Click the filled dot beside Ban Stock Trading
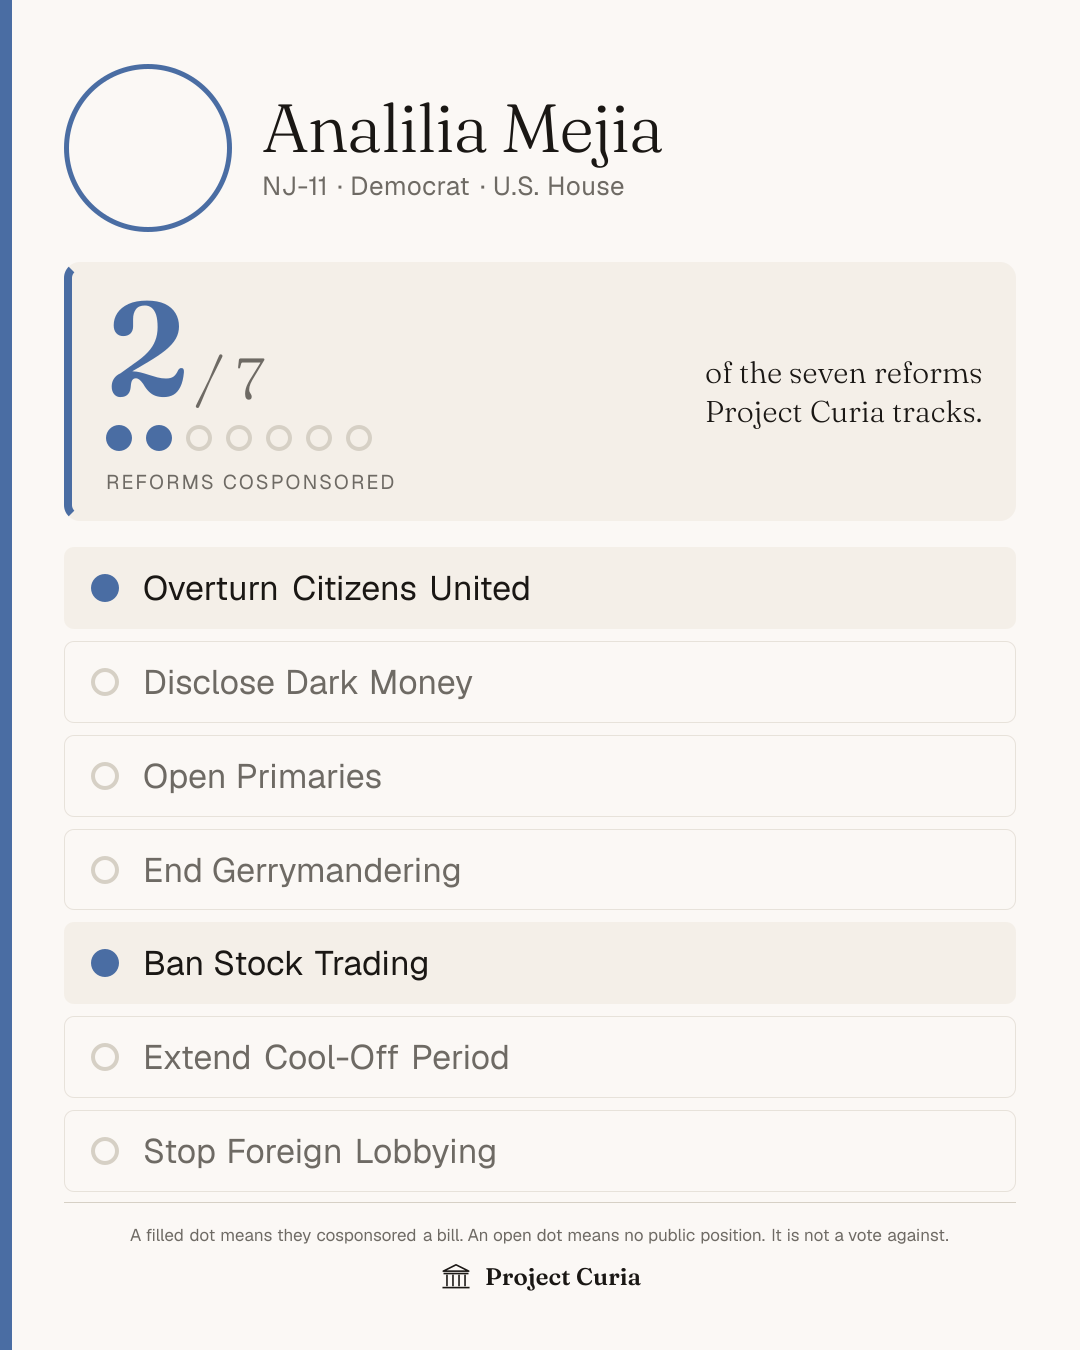1080x1350 pixels. click(x=105, y=963)
